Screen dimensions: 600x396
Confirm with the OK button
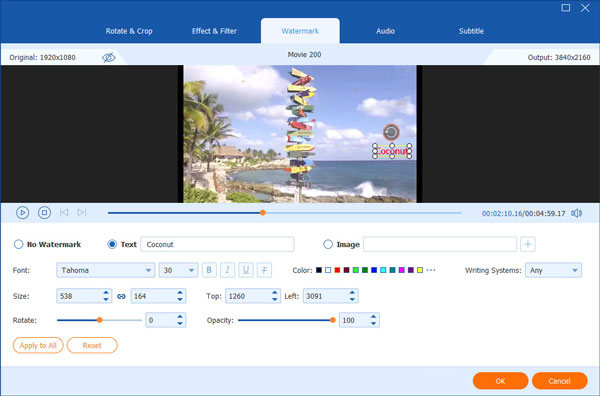coord(500,381)
